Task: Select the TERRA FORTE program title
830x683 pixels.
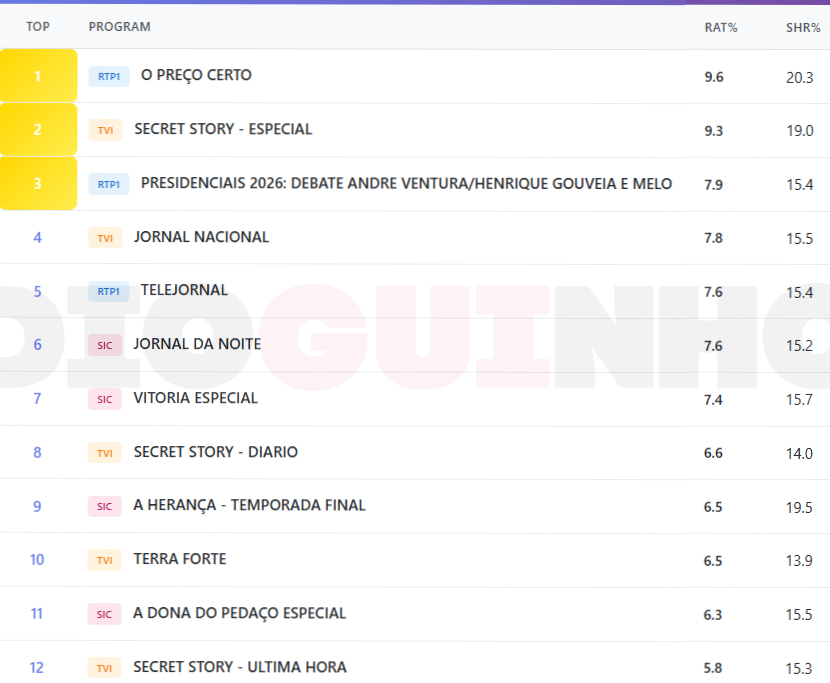Action: pos(180,559)
